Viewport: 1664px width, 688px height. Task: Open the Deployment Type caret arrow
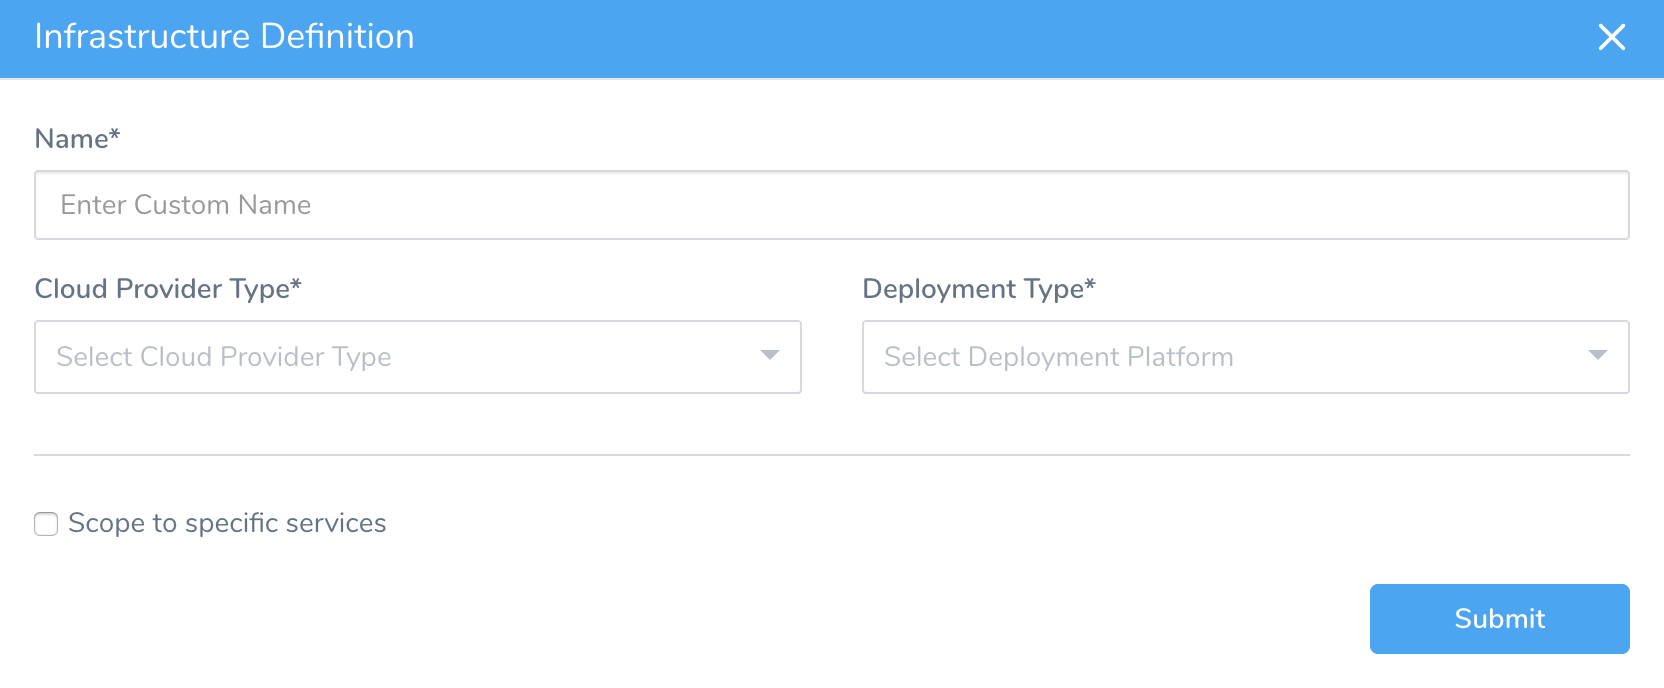[1597, 355]
